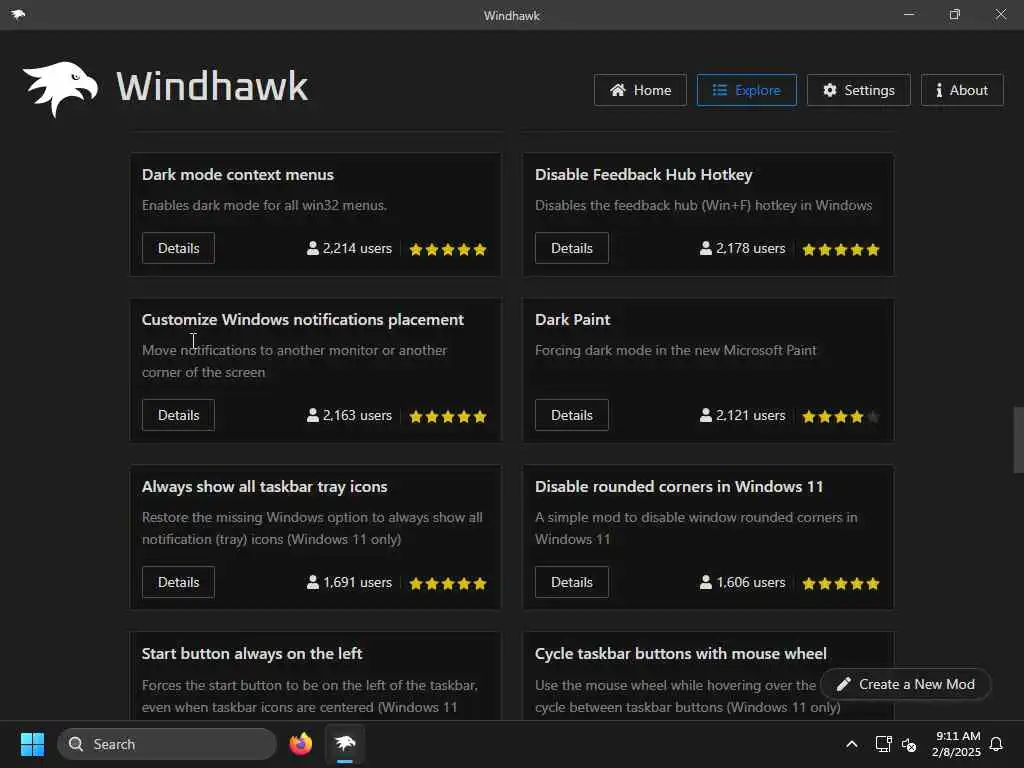This screenshot has width=1024, height=768.
Task: Select 'Start button always on the left' title
Action: point(252,654)
